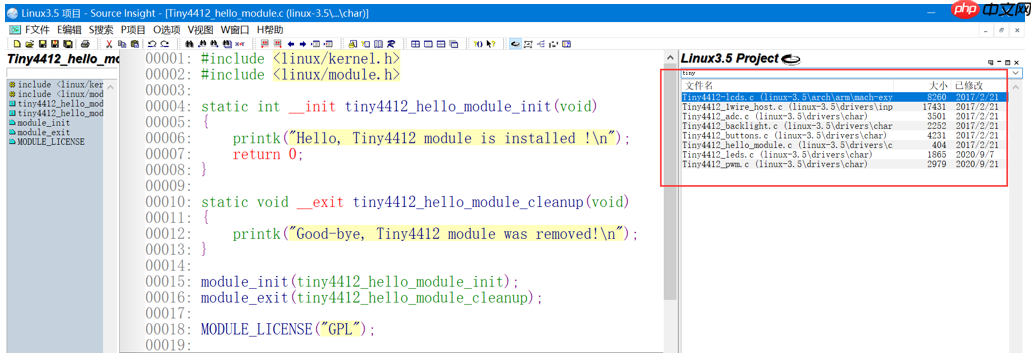
Task: Expand the project file filter dropdown arrow
Action: point(1016,73)
